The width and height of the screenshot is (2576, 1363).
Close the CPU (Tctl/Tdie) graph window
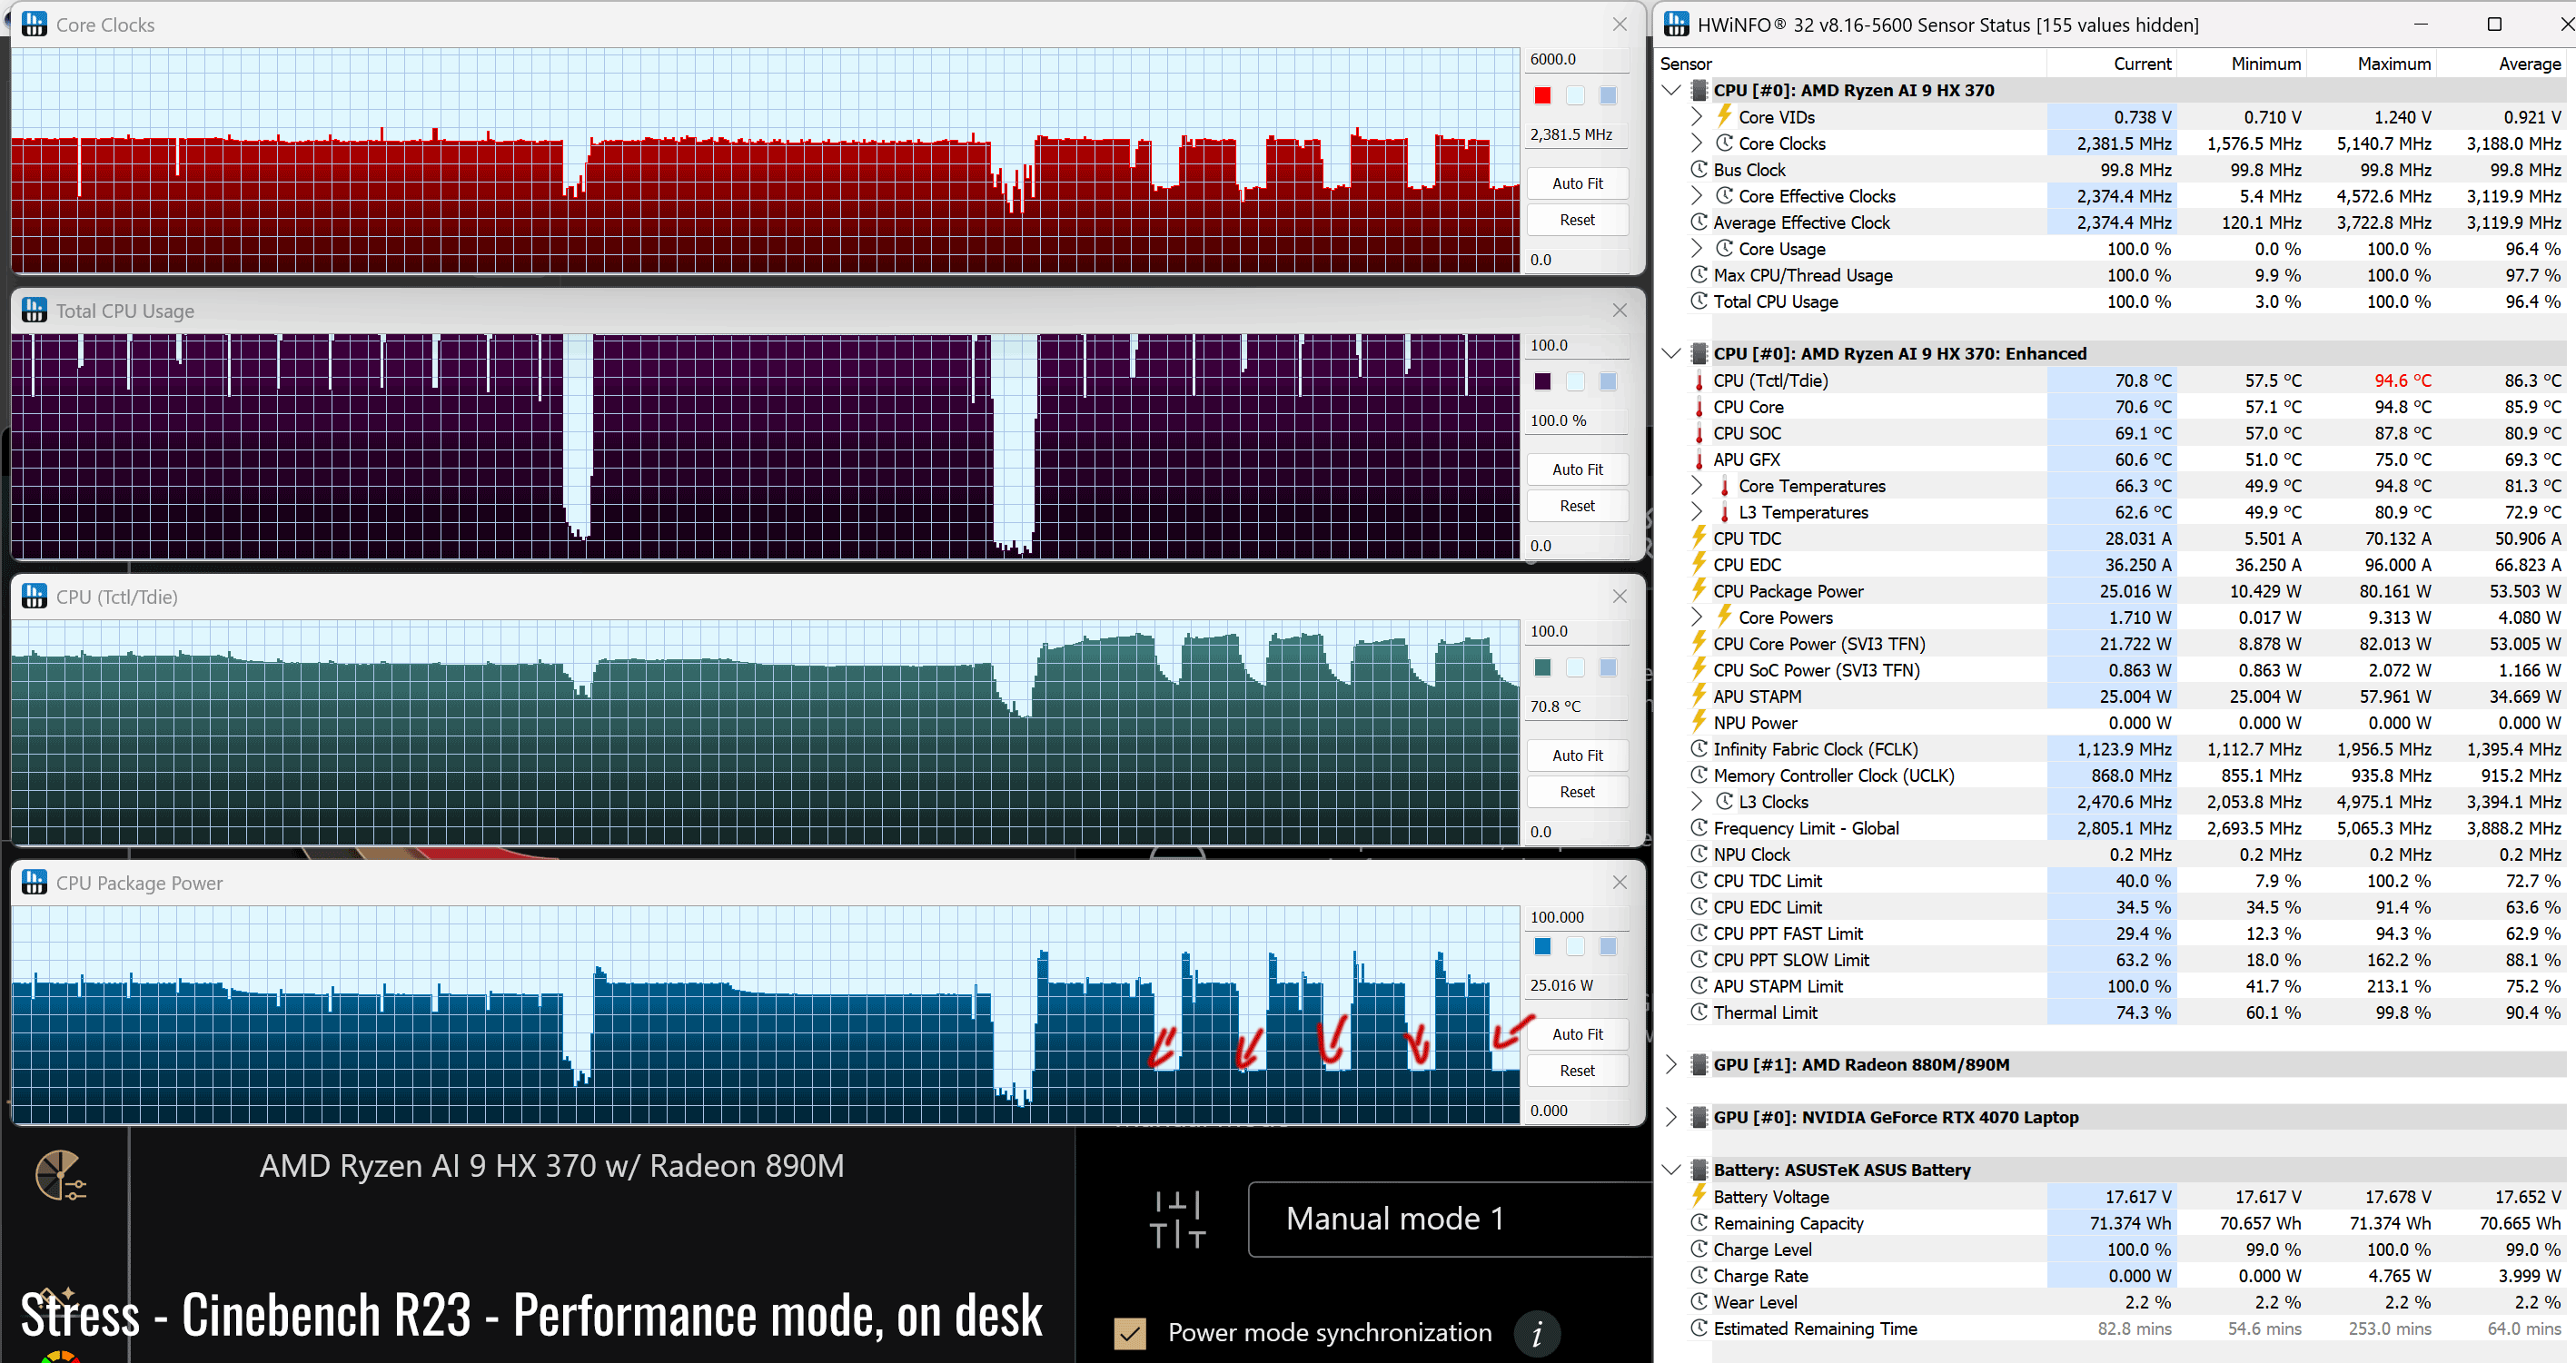(x=1619, y=596)
